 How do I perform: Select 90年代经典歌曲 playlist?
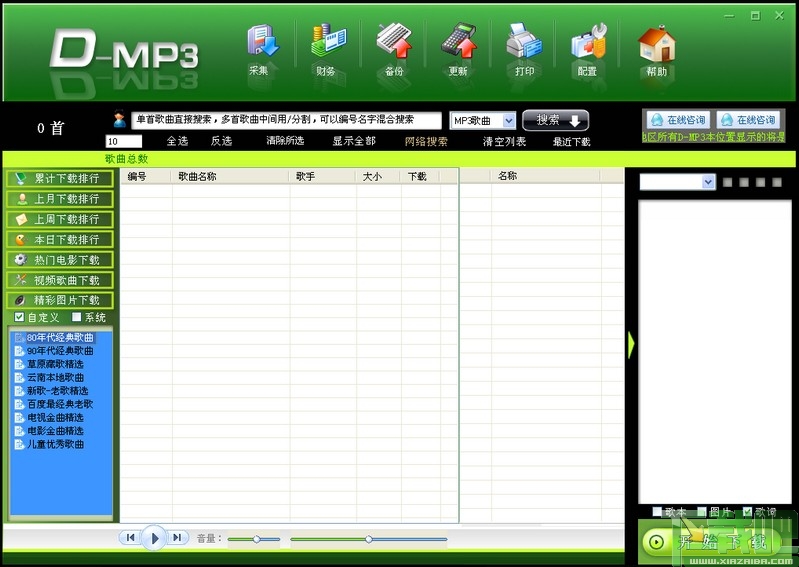tap(60, 350)
